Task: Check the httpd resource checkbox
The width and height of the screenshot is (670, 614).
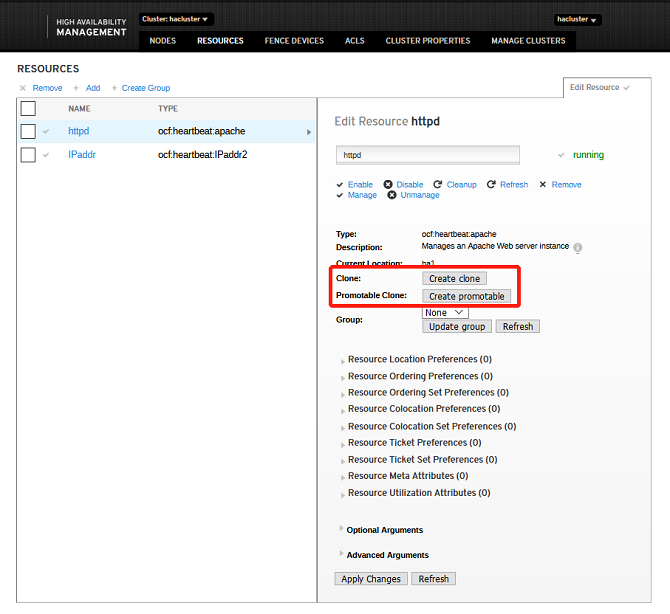Action: click(x=28, y=131)
